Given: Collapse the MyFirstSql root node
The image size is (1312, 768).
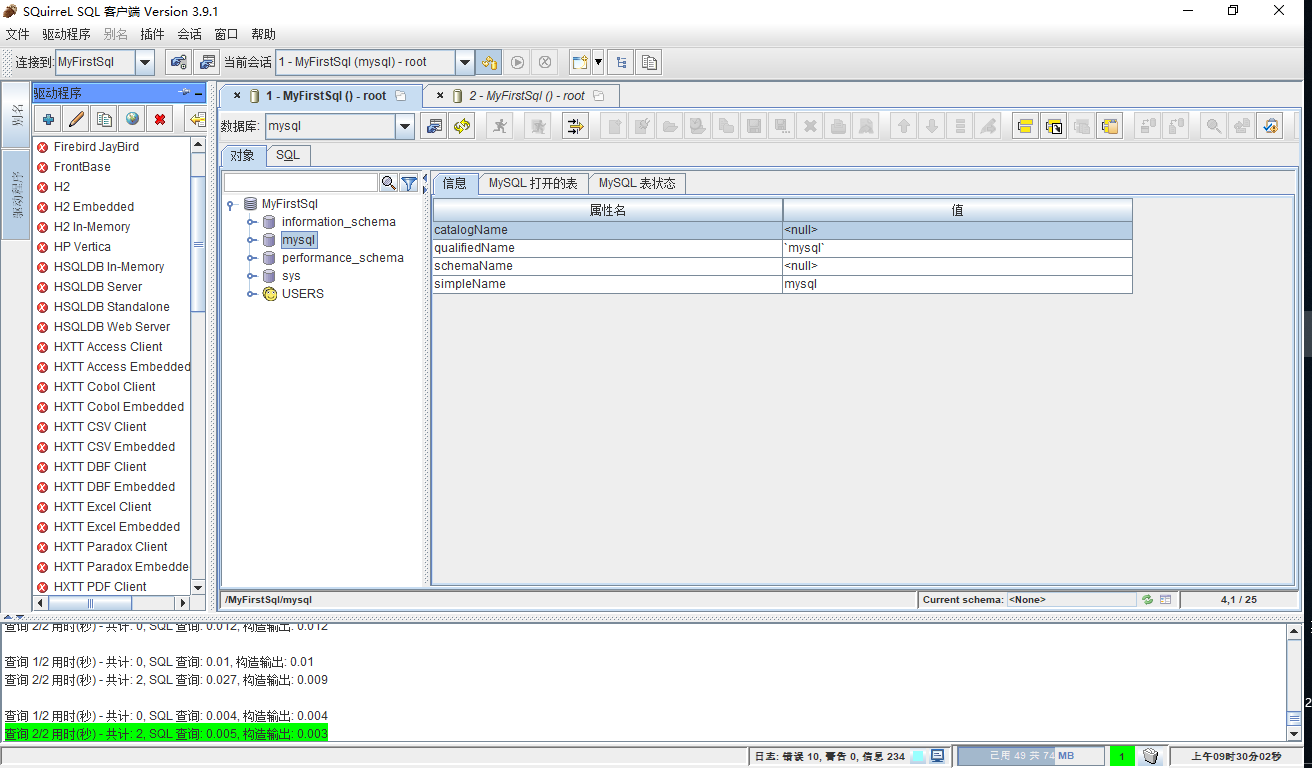Looking at the screenshot, I should (231, 204).
